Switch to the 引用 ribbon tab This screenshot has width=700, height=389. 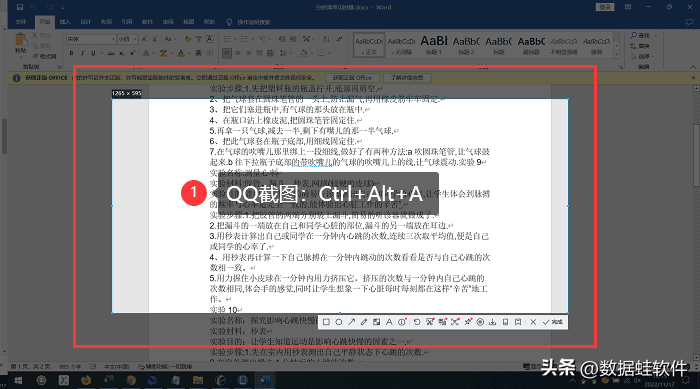(x=126, y=22)
